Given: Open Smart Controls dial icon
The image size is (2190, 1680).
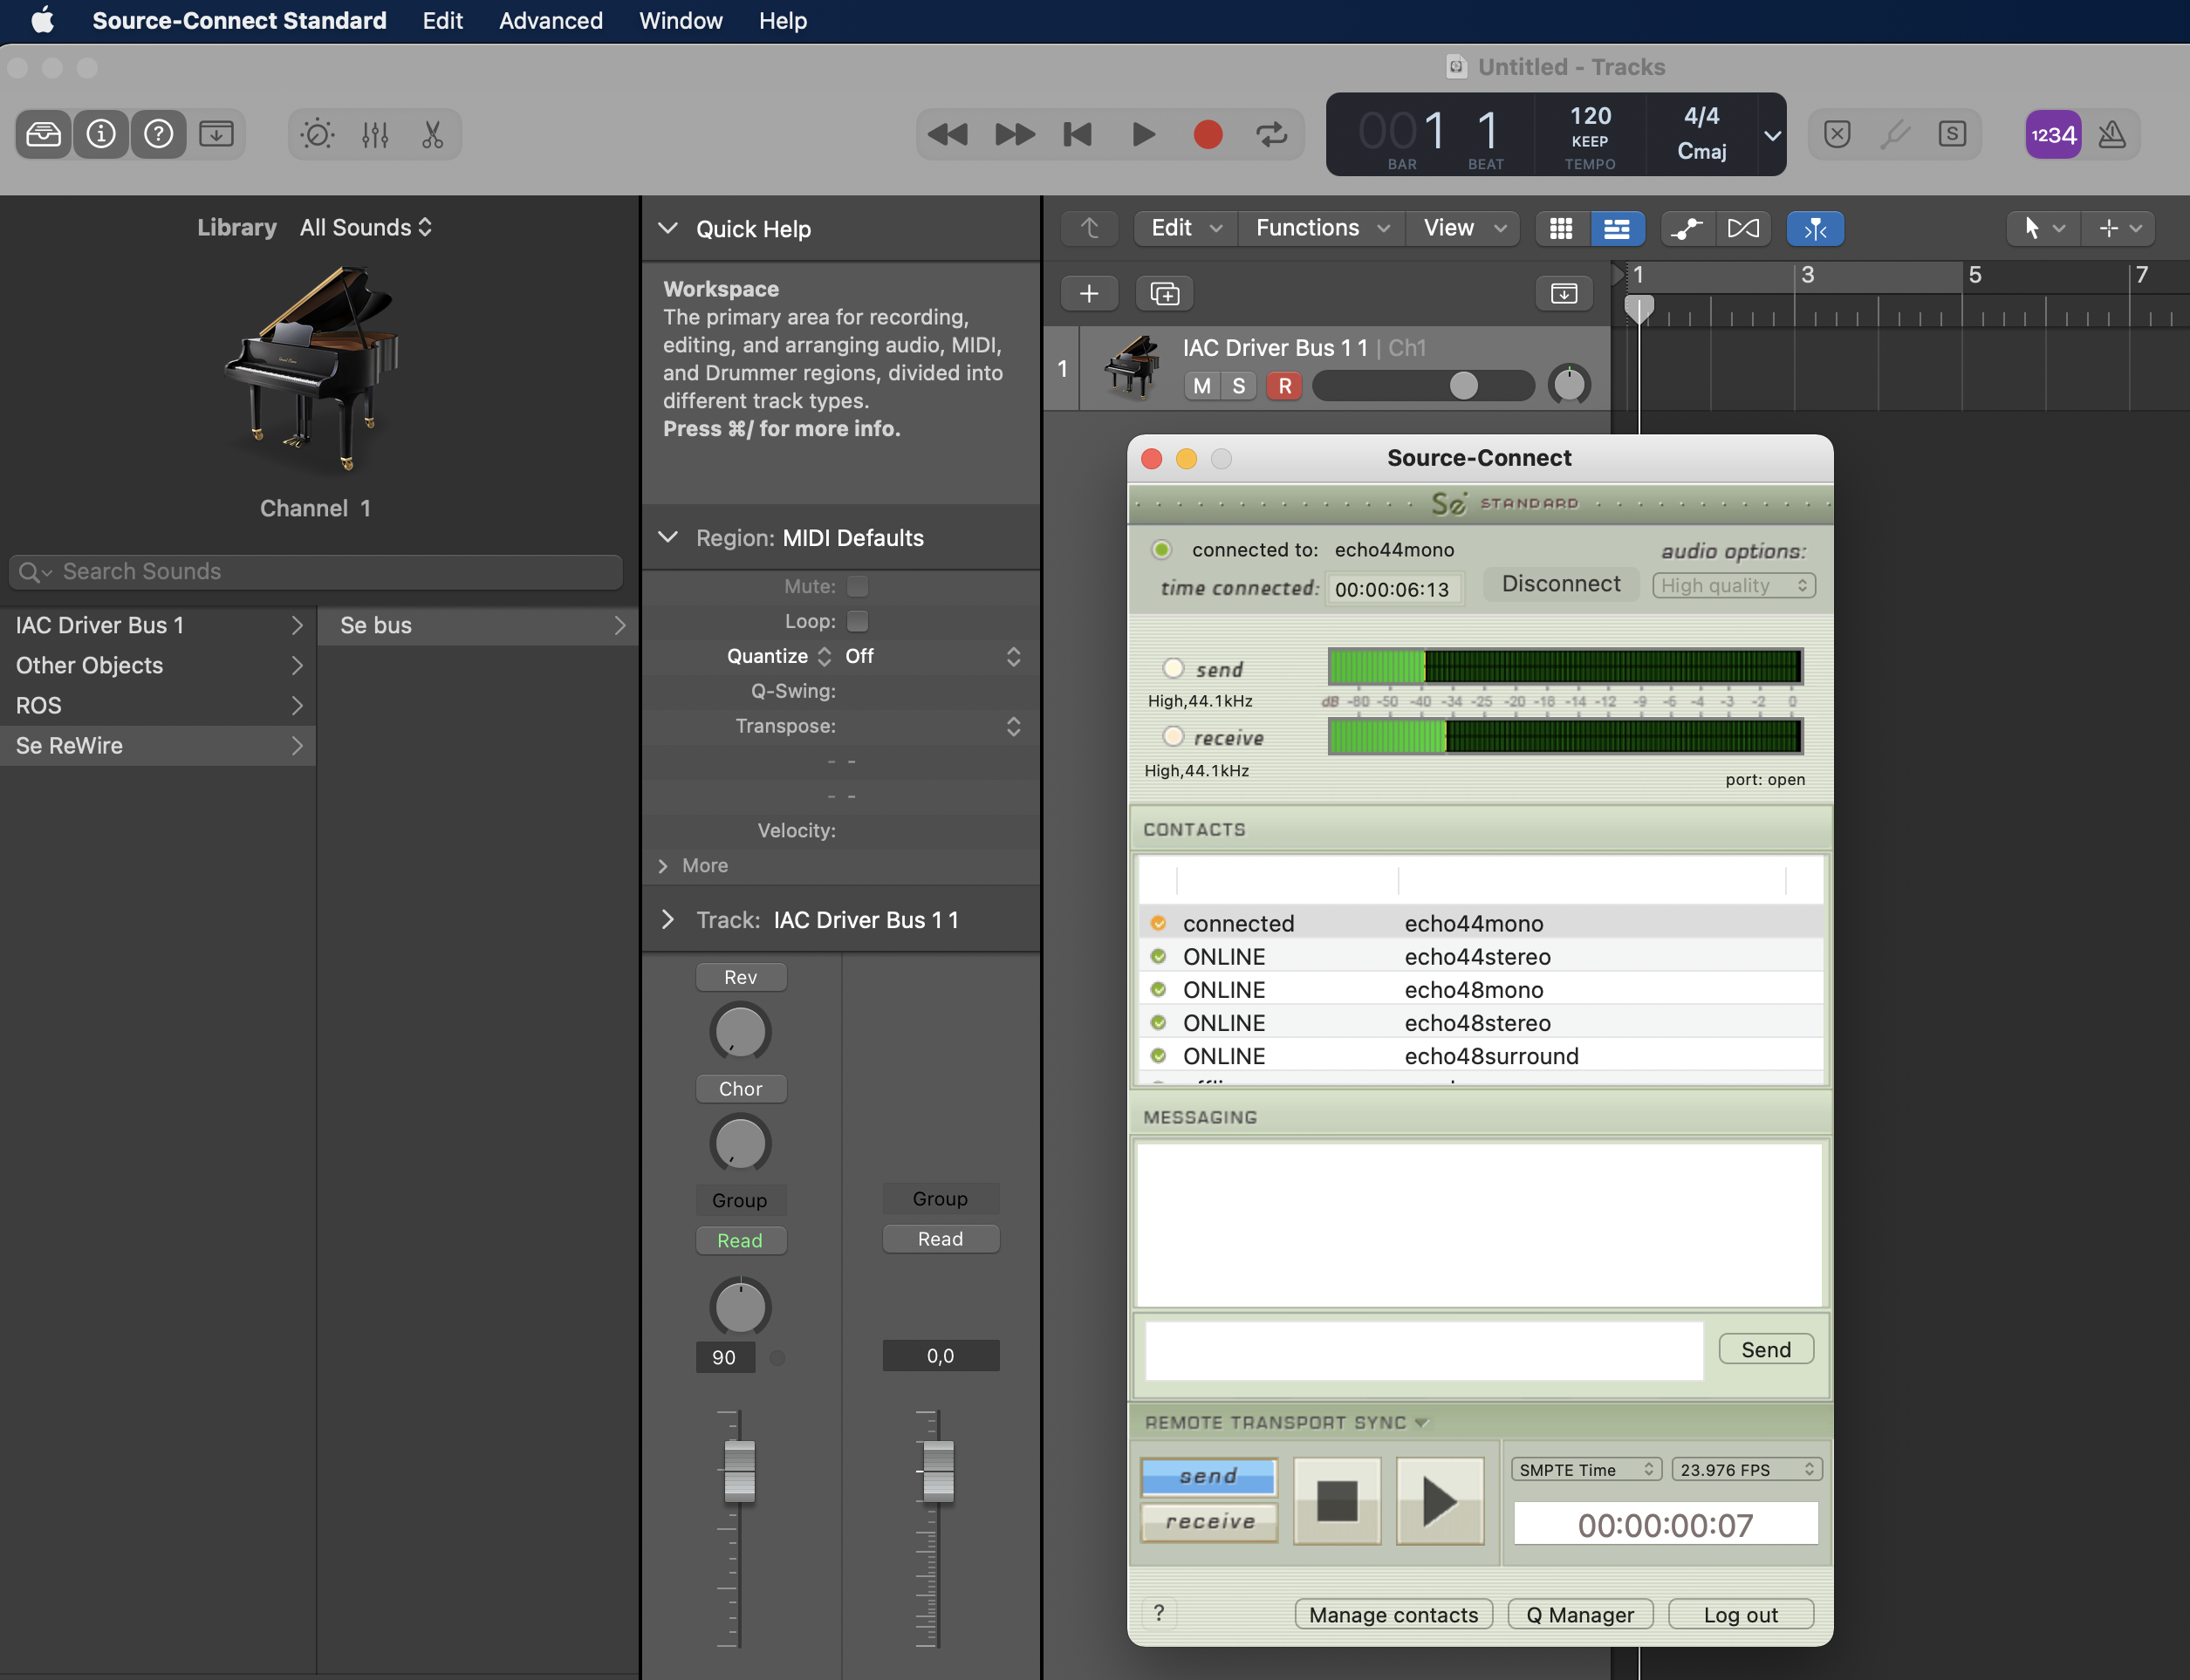Looking at the screenshot, I should point(317,134).
